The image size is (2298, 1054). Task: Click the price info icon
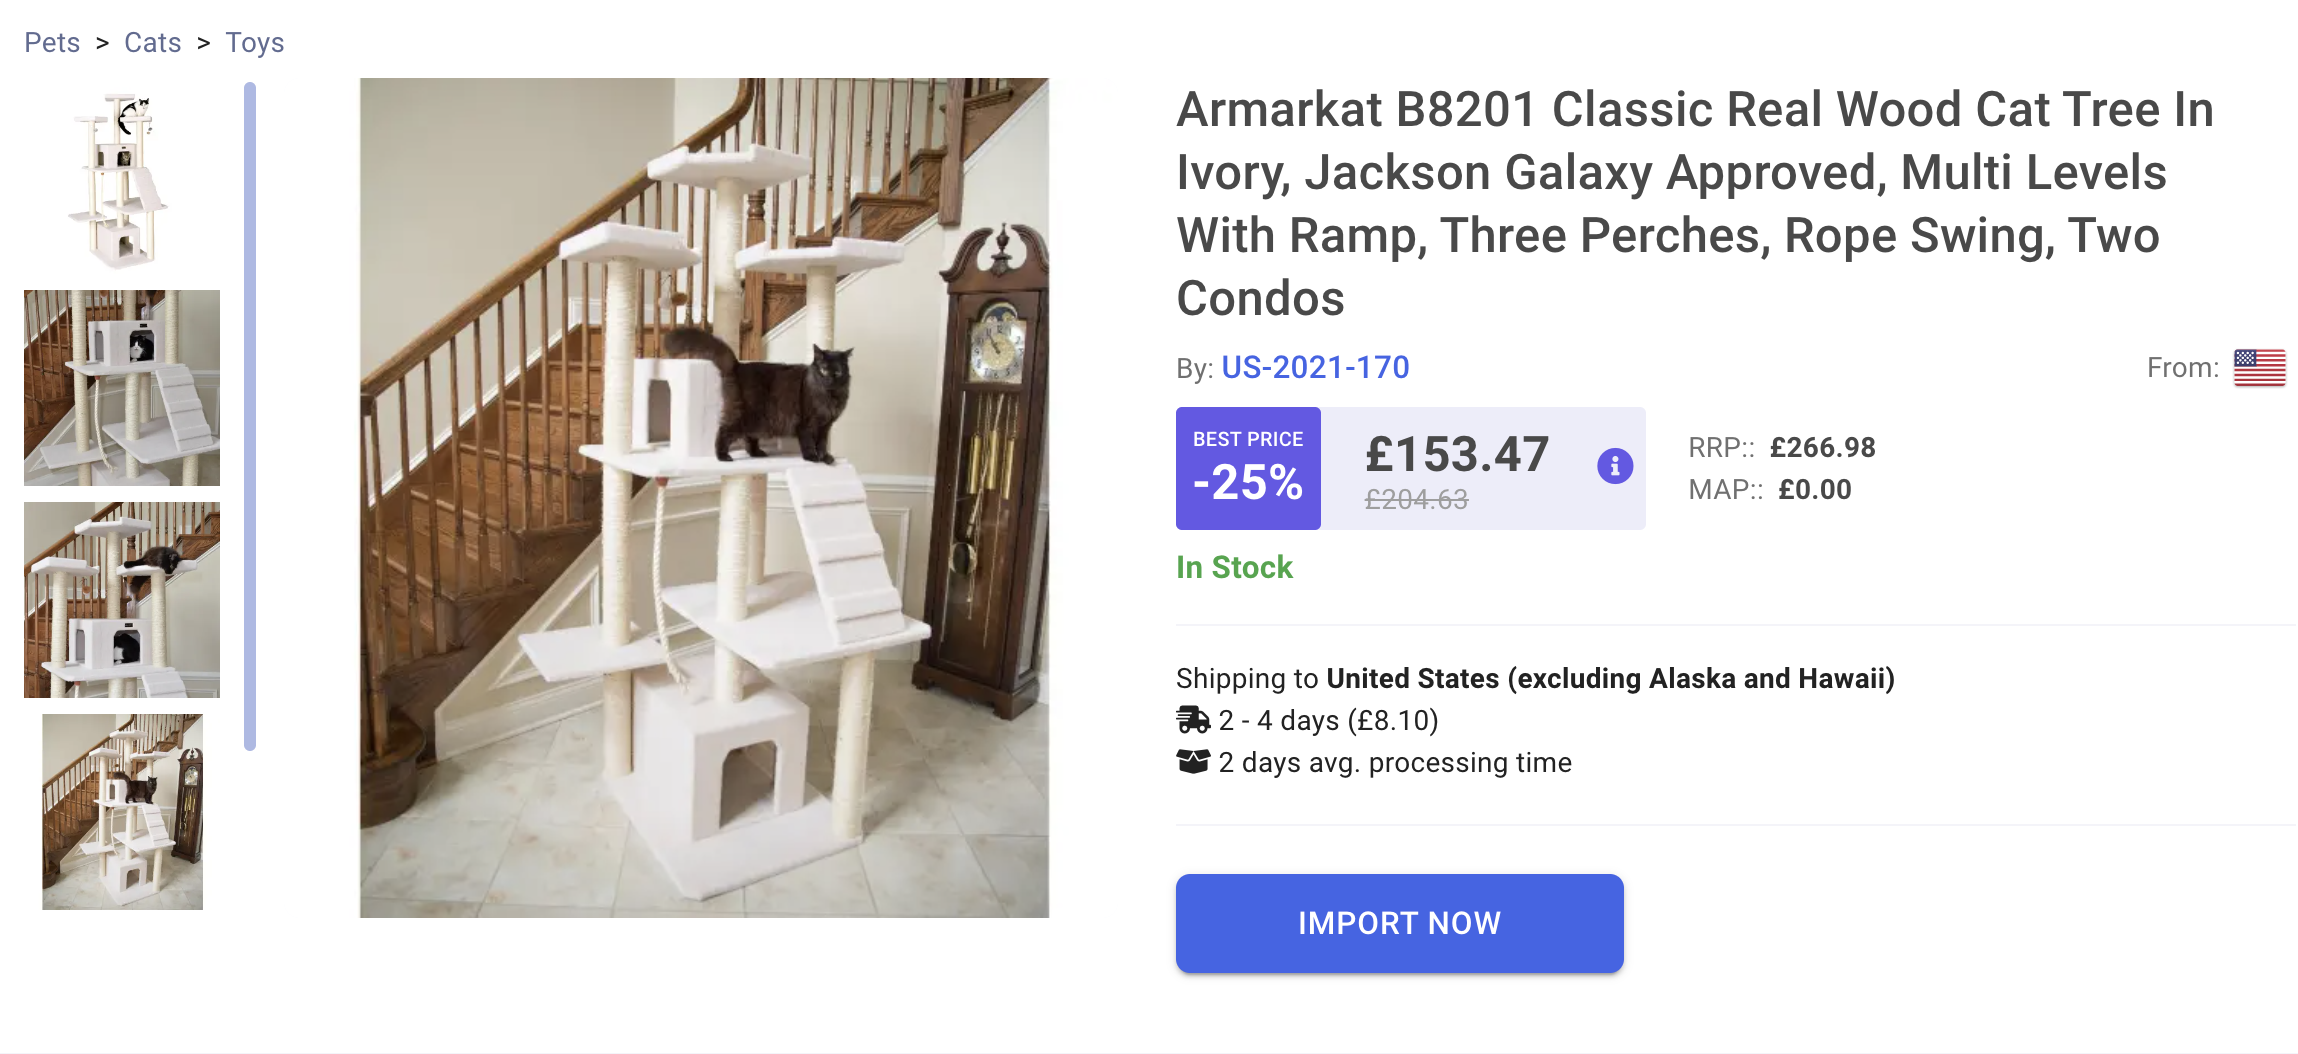1614,466
